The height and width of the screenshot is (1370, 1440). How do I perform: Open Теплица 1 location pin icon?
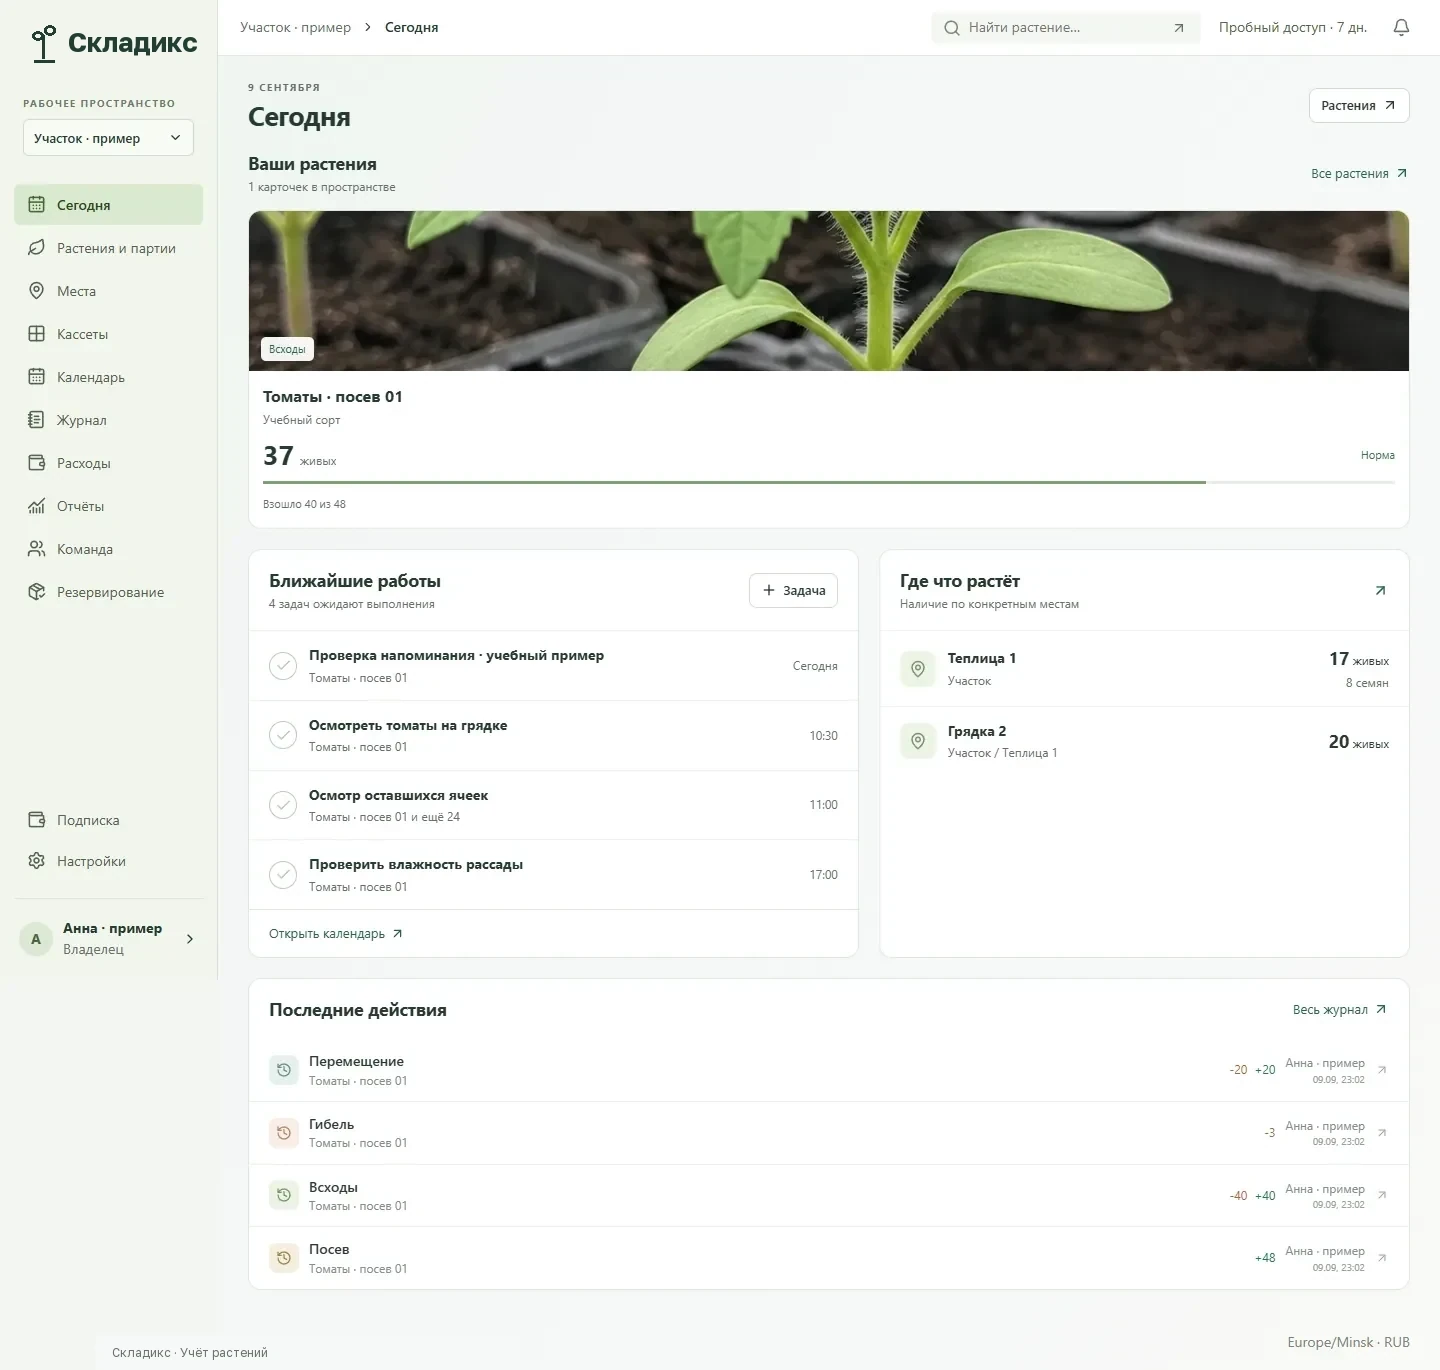[x=918, y=669]
